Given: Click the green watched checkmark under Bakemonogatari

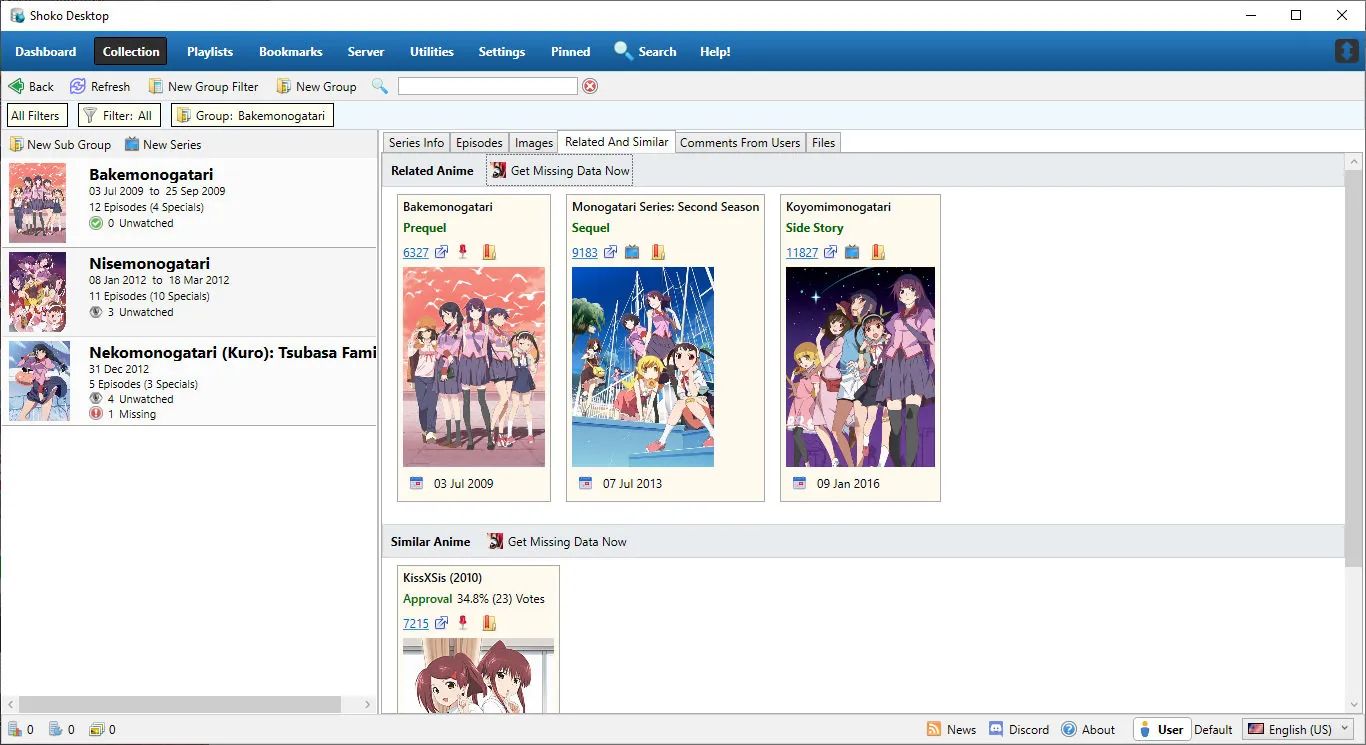Looking at the screenshot, I should (x=96, y=223).
